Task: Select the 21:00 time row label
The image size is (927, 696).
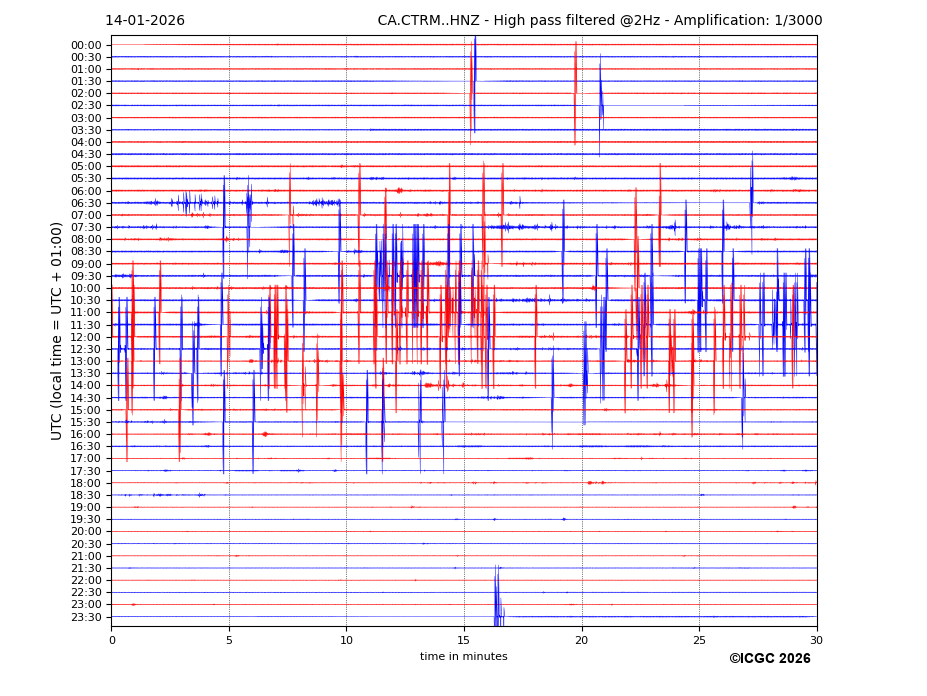Action: click(x=86, y=556)
